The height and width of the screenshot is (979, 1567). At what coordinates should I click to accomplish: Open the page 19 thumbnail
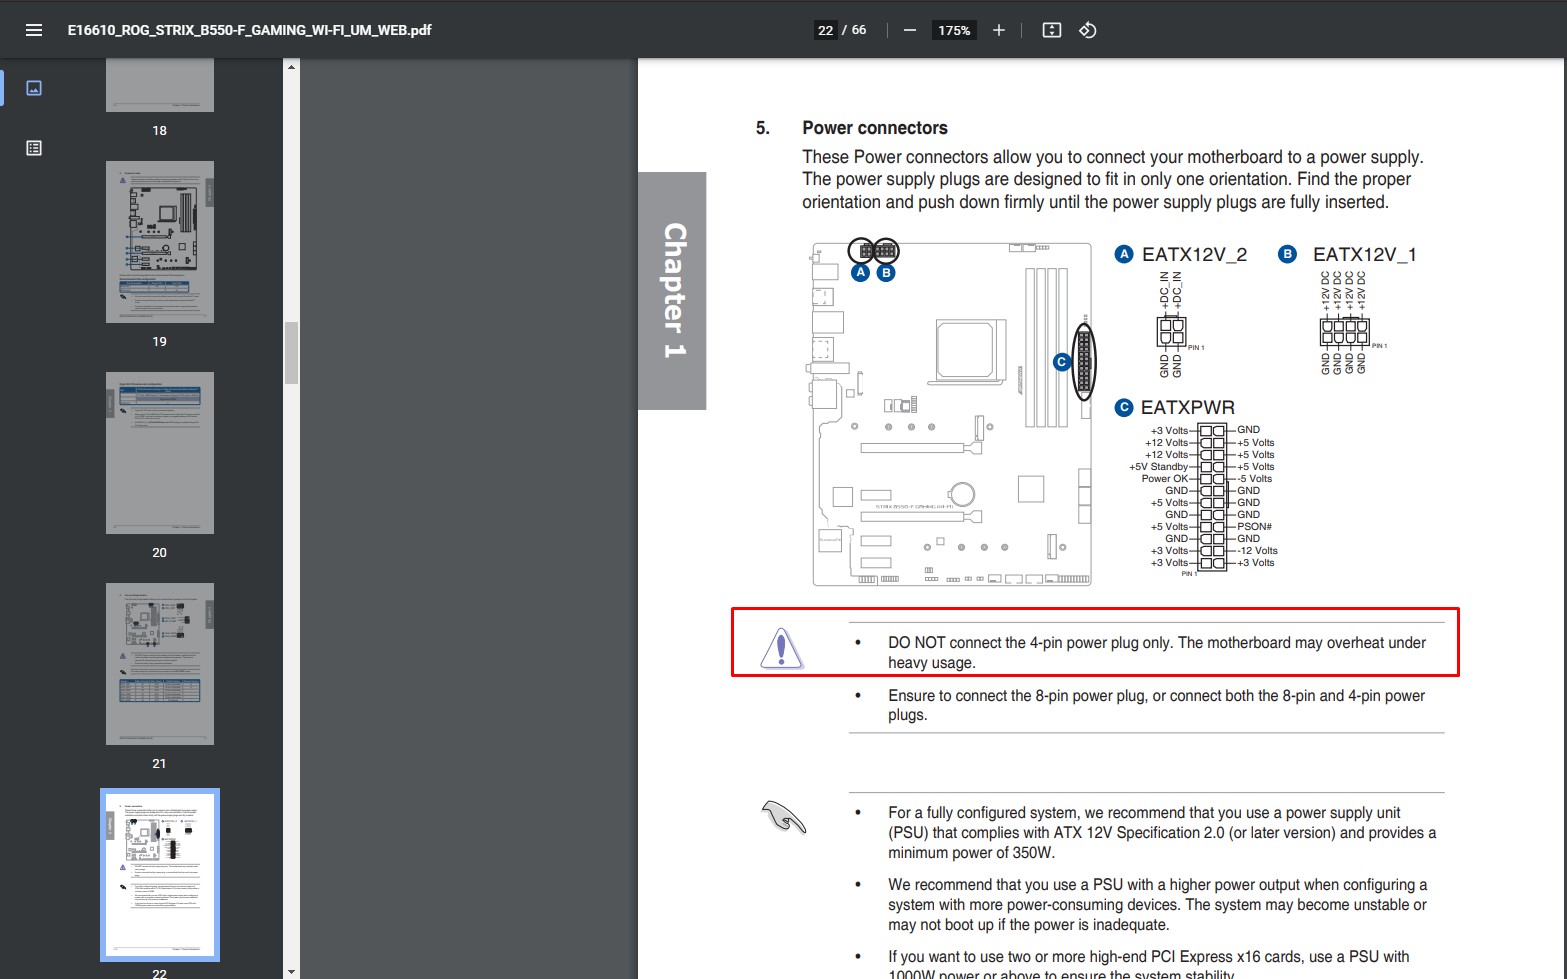[x=160, y=242]
